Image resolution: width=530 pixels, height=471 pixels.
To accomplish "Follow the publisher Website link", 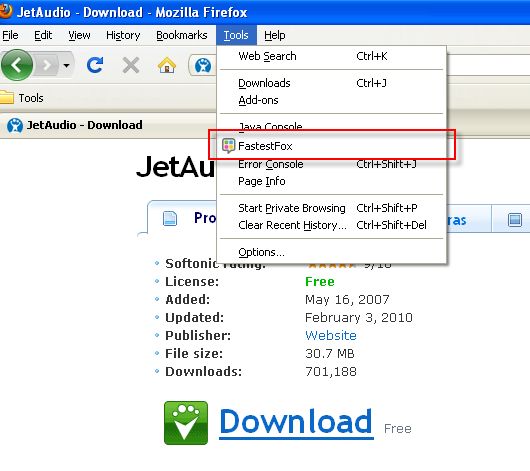I will click(x=331, y=335).
